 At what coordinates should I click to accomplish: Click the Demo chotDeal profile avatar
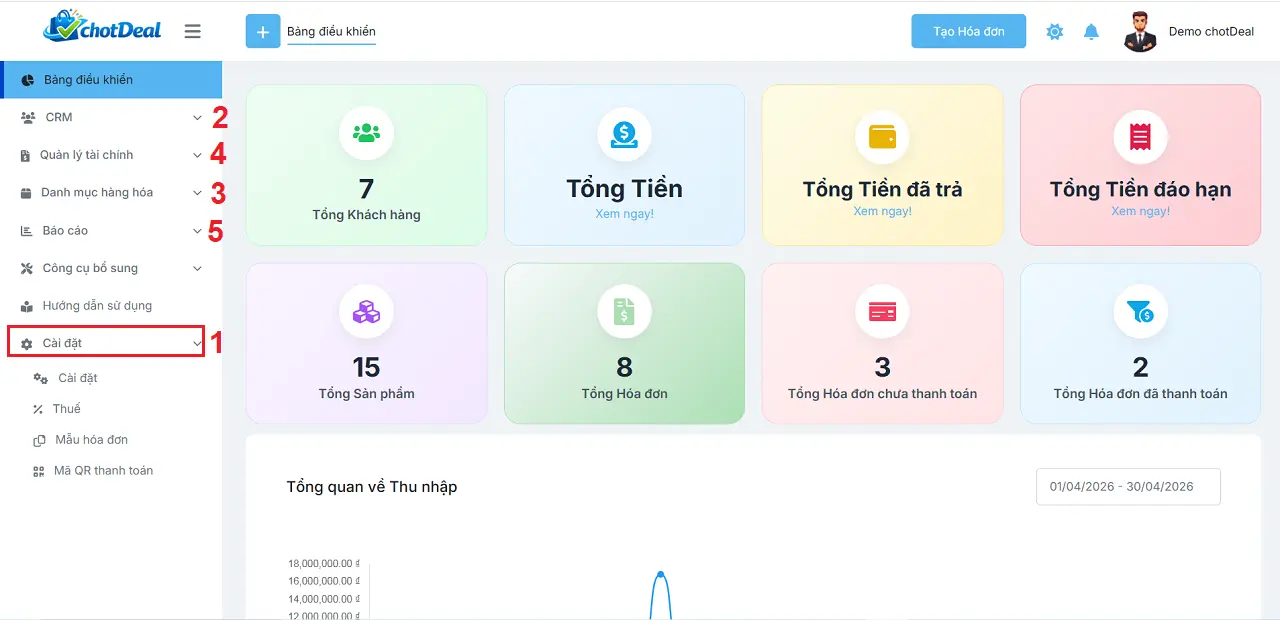(1140, 31)
